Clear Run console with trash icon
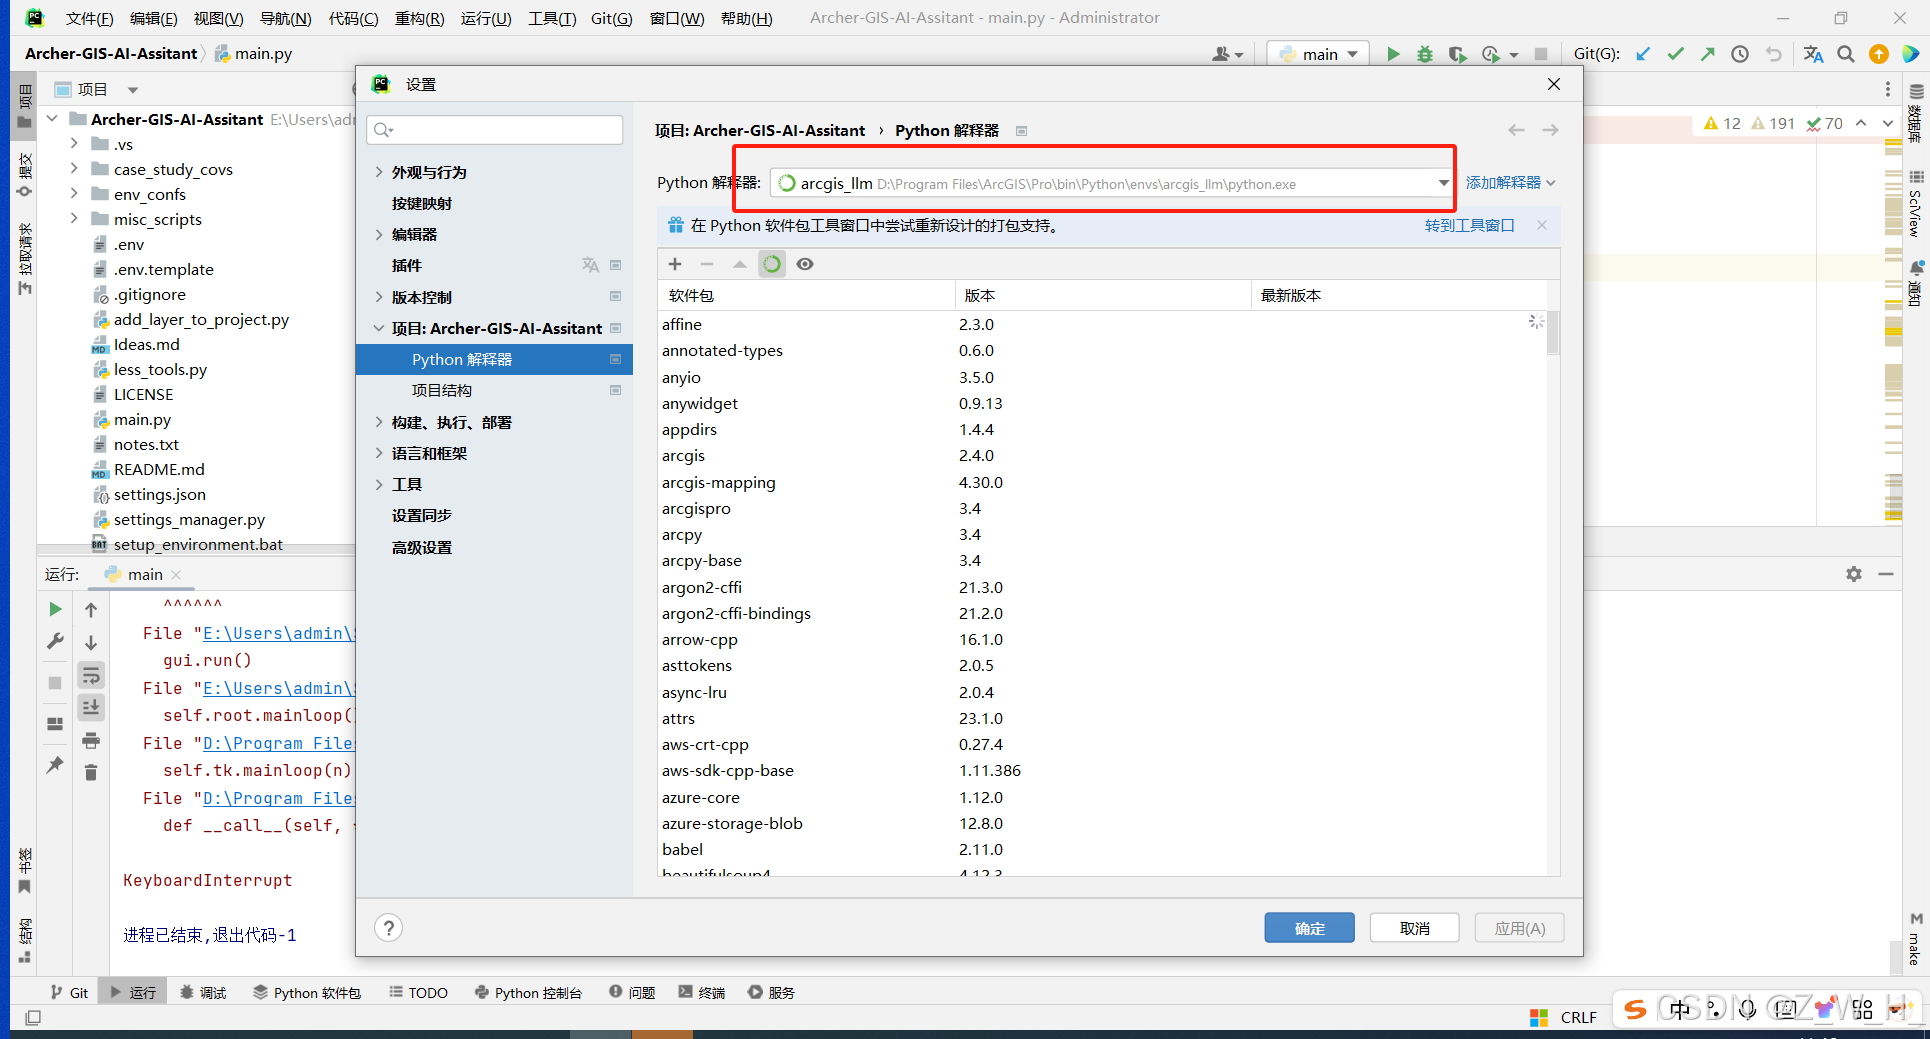Viewport: 1930px width, 1039px height. [91, 772]
